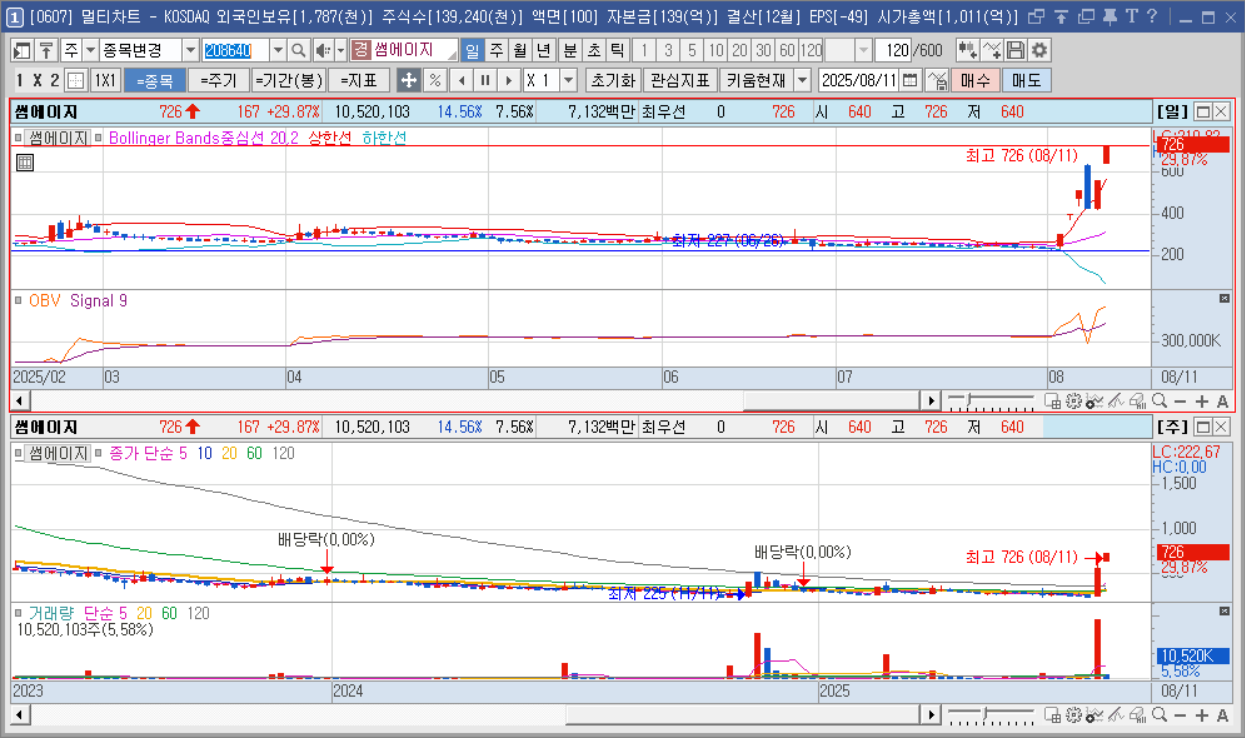This screenshot has height=738, width=1245.
Task: Select the 년 yearly period button
Action: click(x=543, y=50)
